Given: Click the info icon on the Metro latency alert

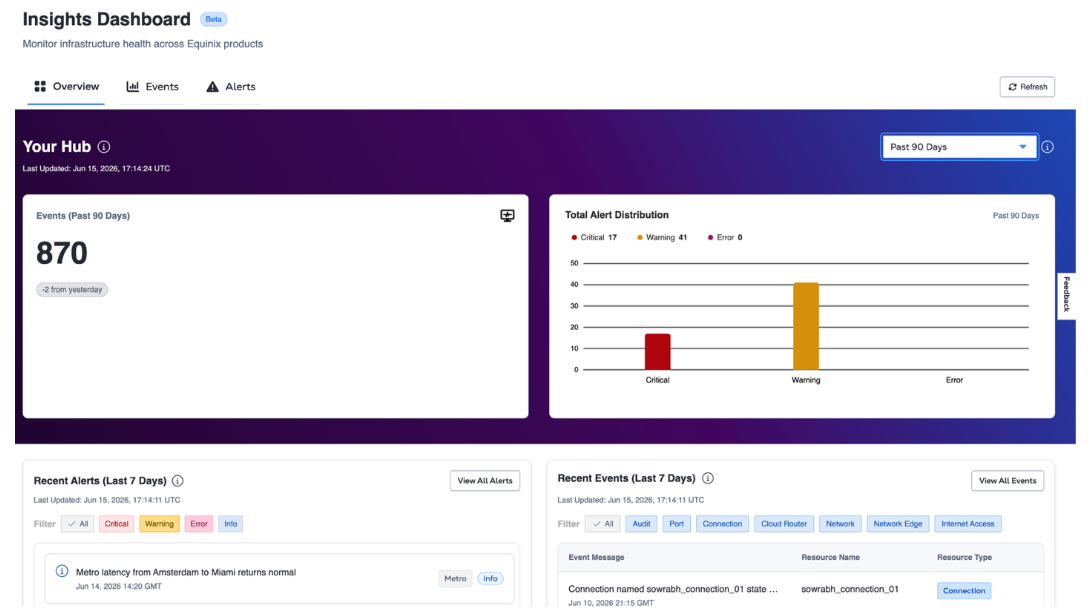Looking at the screenshot, I should pyautogui.click(x=62, y=572).
